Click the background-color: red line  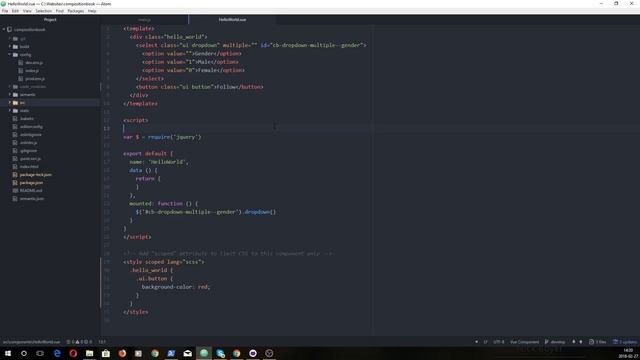click(176, 287)
